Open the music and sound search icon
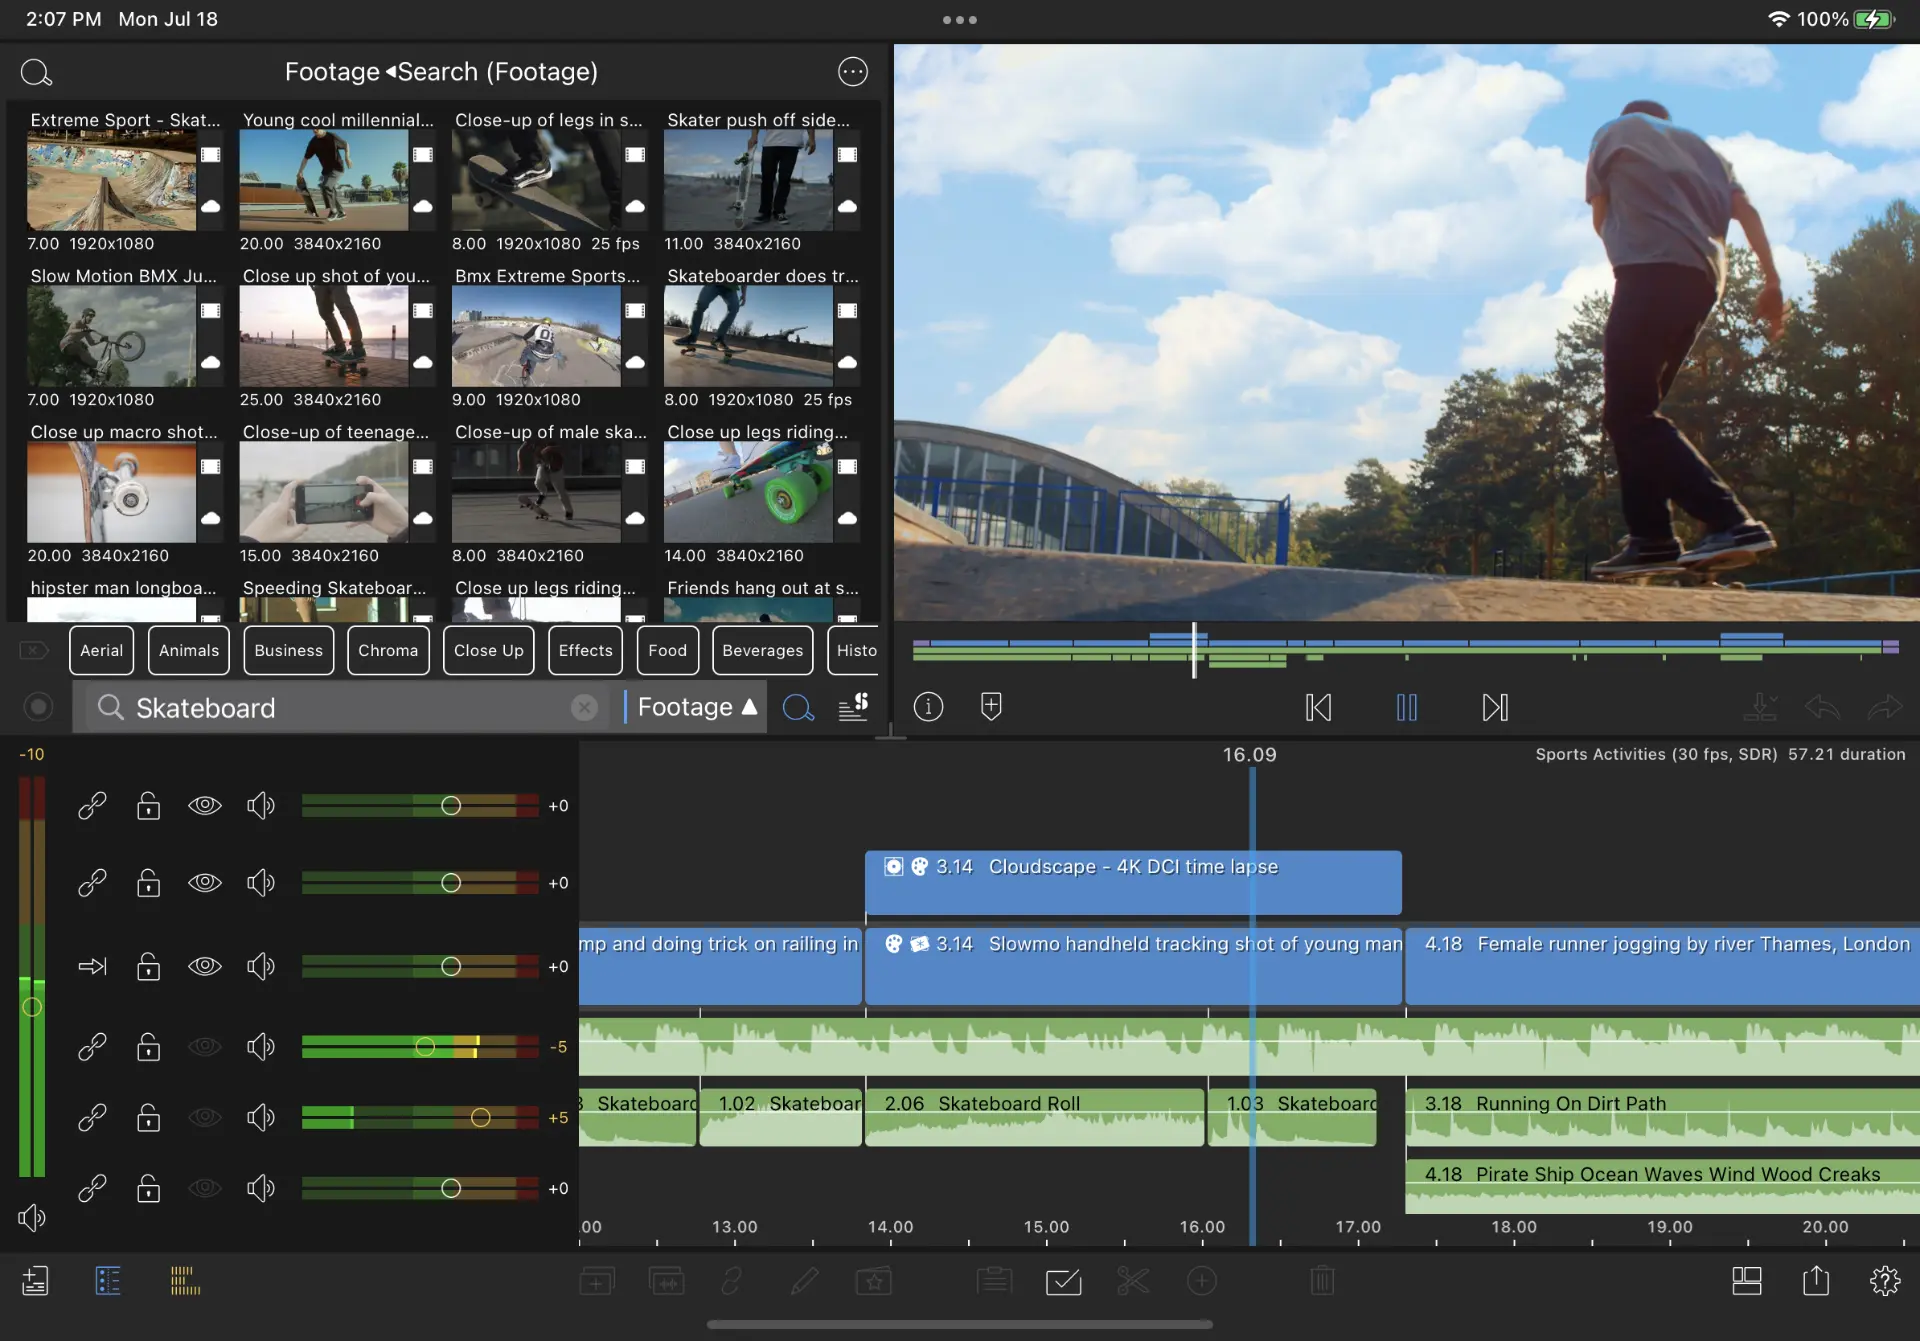The width and height of the screenshot is (1920, 1341). click(853, 707)
